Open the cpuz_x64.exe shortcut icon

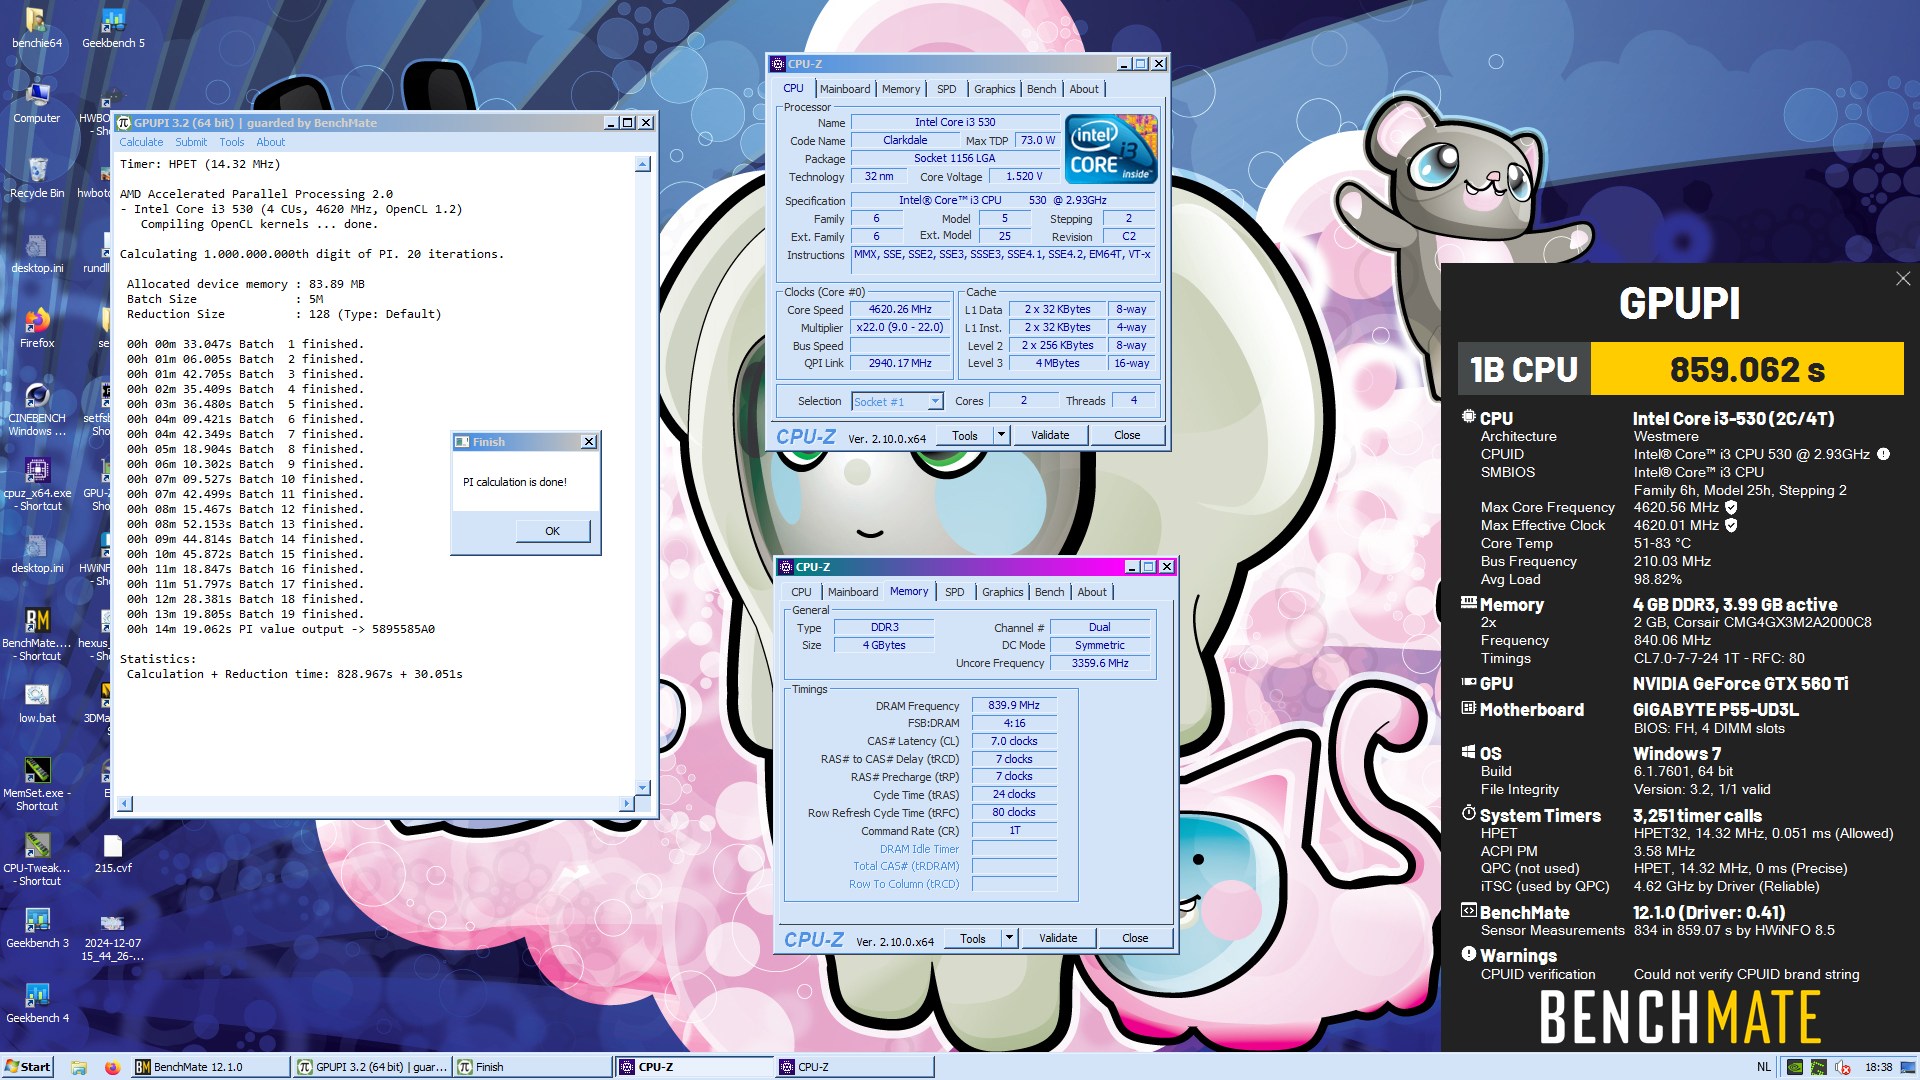[37, 485]
